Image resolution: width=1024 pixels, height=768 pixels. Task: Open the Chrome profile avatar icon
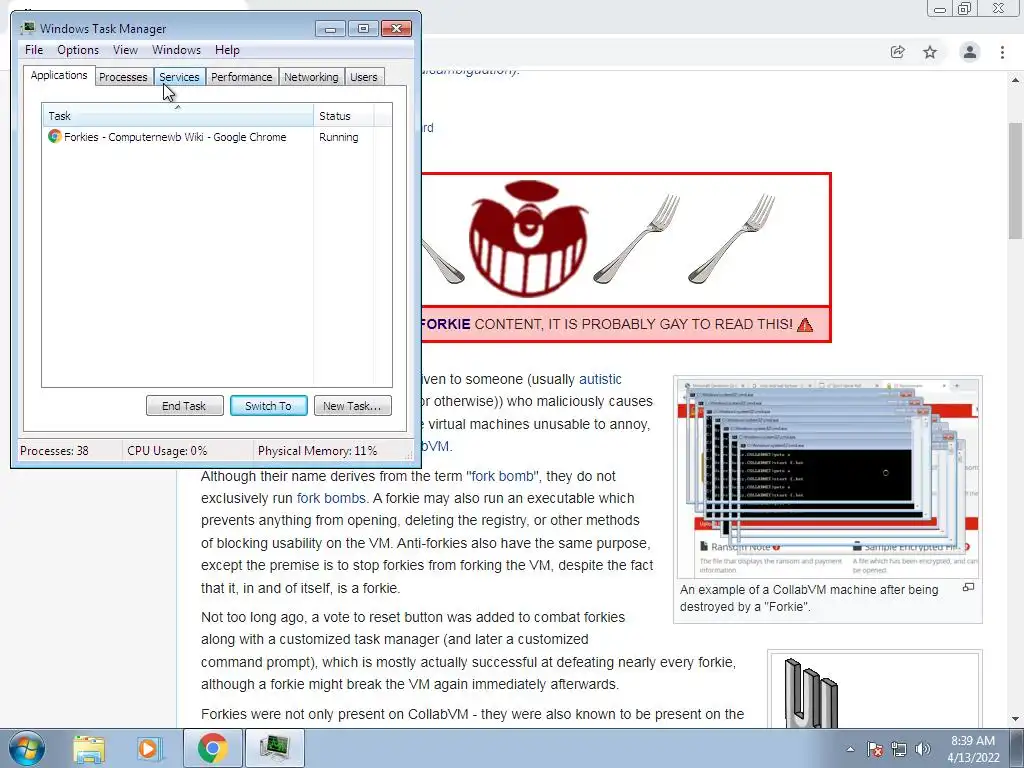pyautogui.click(x=970, y=52)
